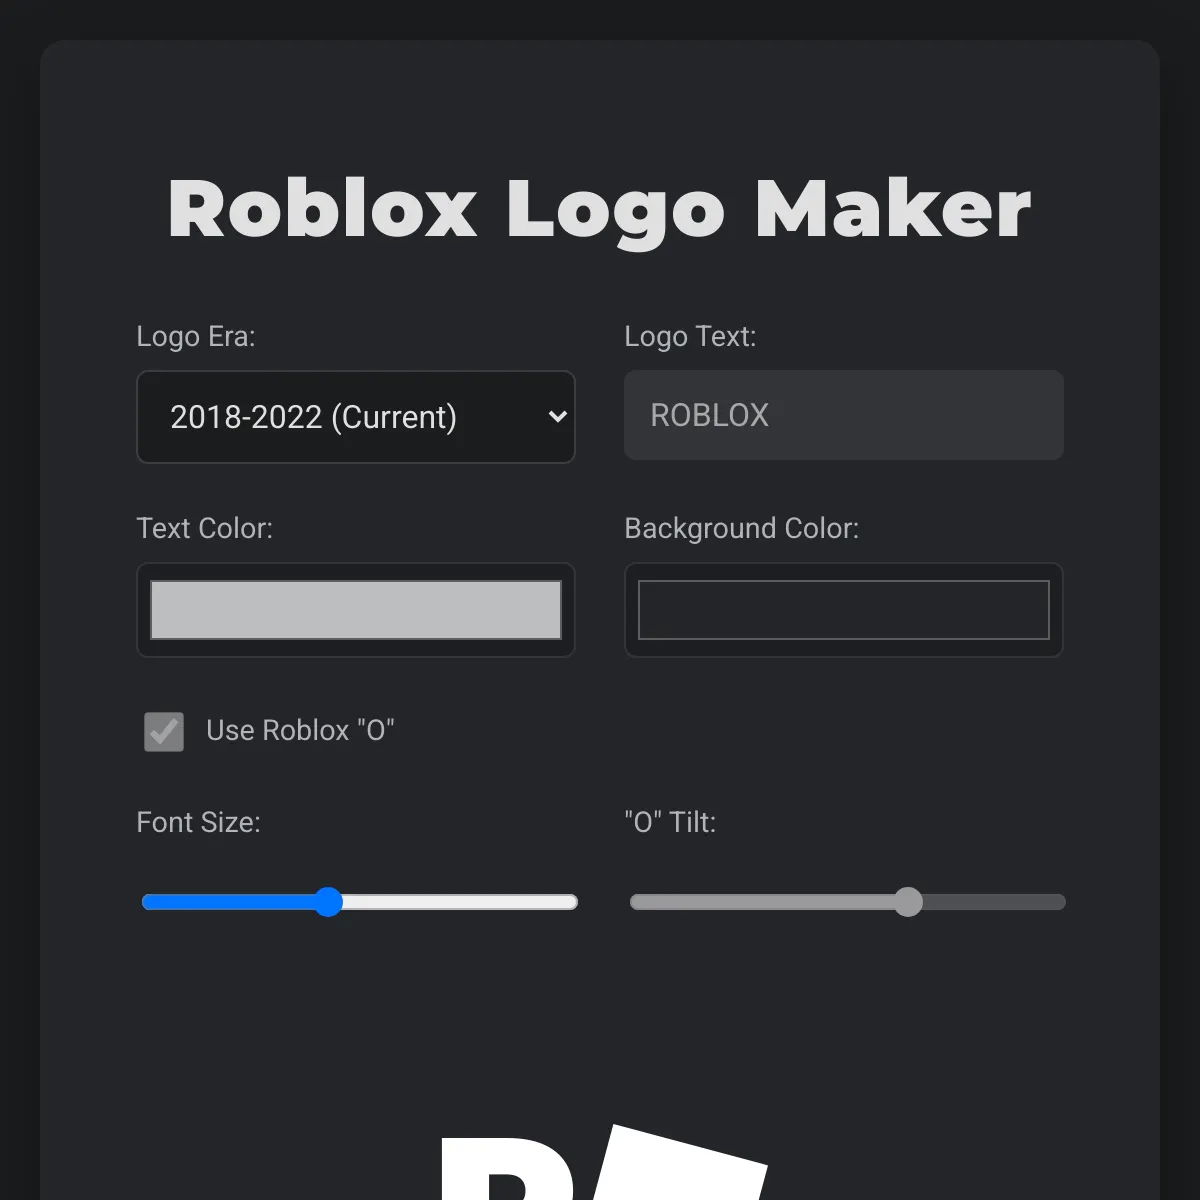1200x1200 pixels.
Task: Click the Logo Text field containing ROBLOX
Action: 844,415
